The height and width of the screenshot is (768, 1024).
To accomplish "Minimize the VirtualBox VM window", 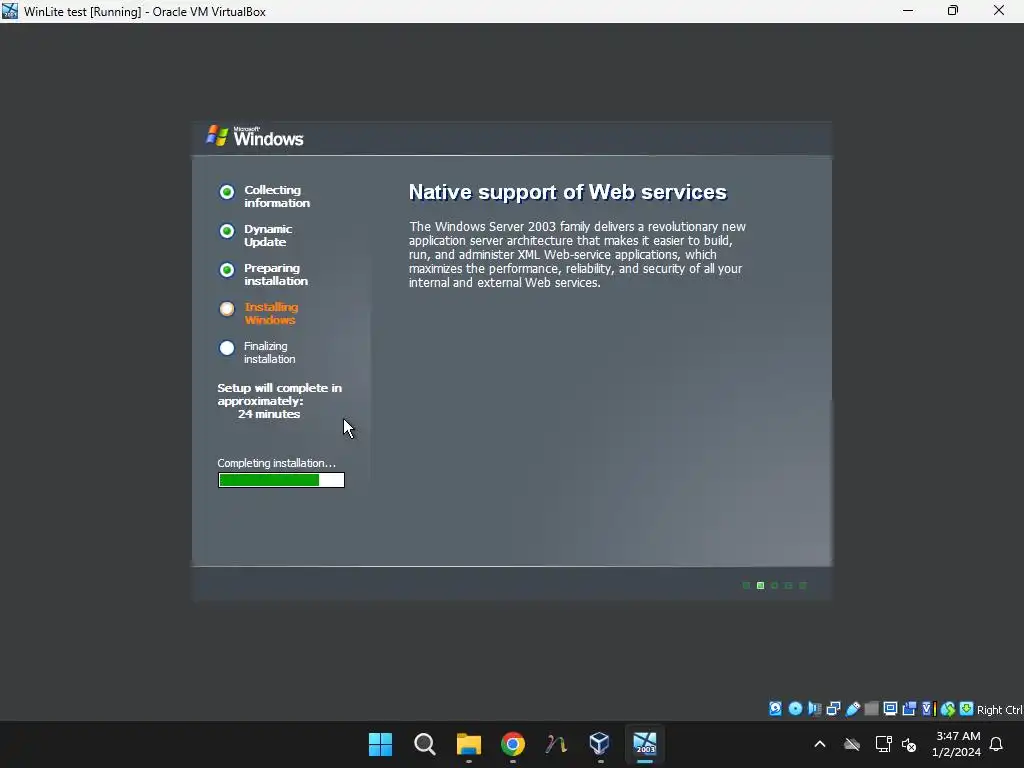I will (908, 11).
